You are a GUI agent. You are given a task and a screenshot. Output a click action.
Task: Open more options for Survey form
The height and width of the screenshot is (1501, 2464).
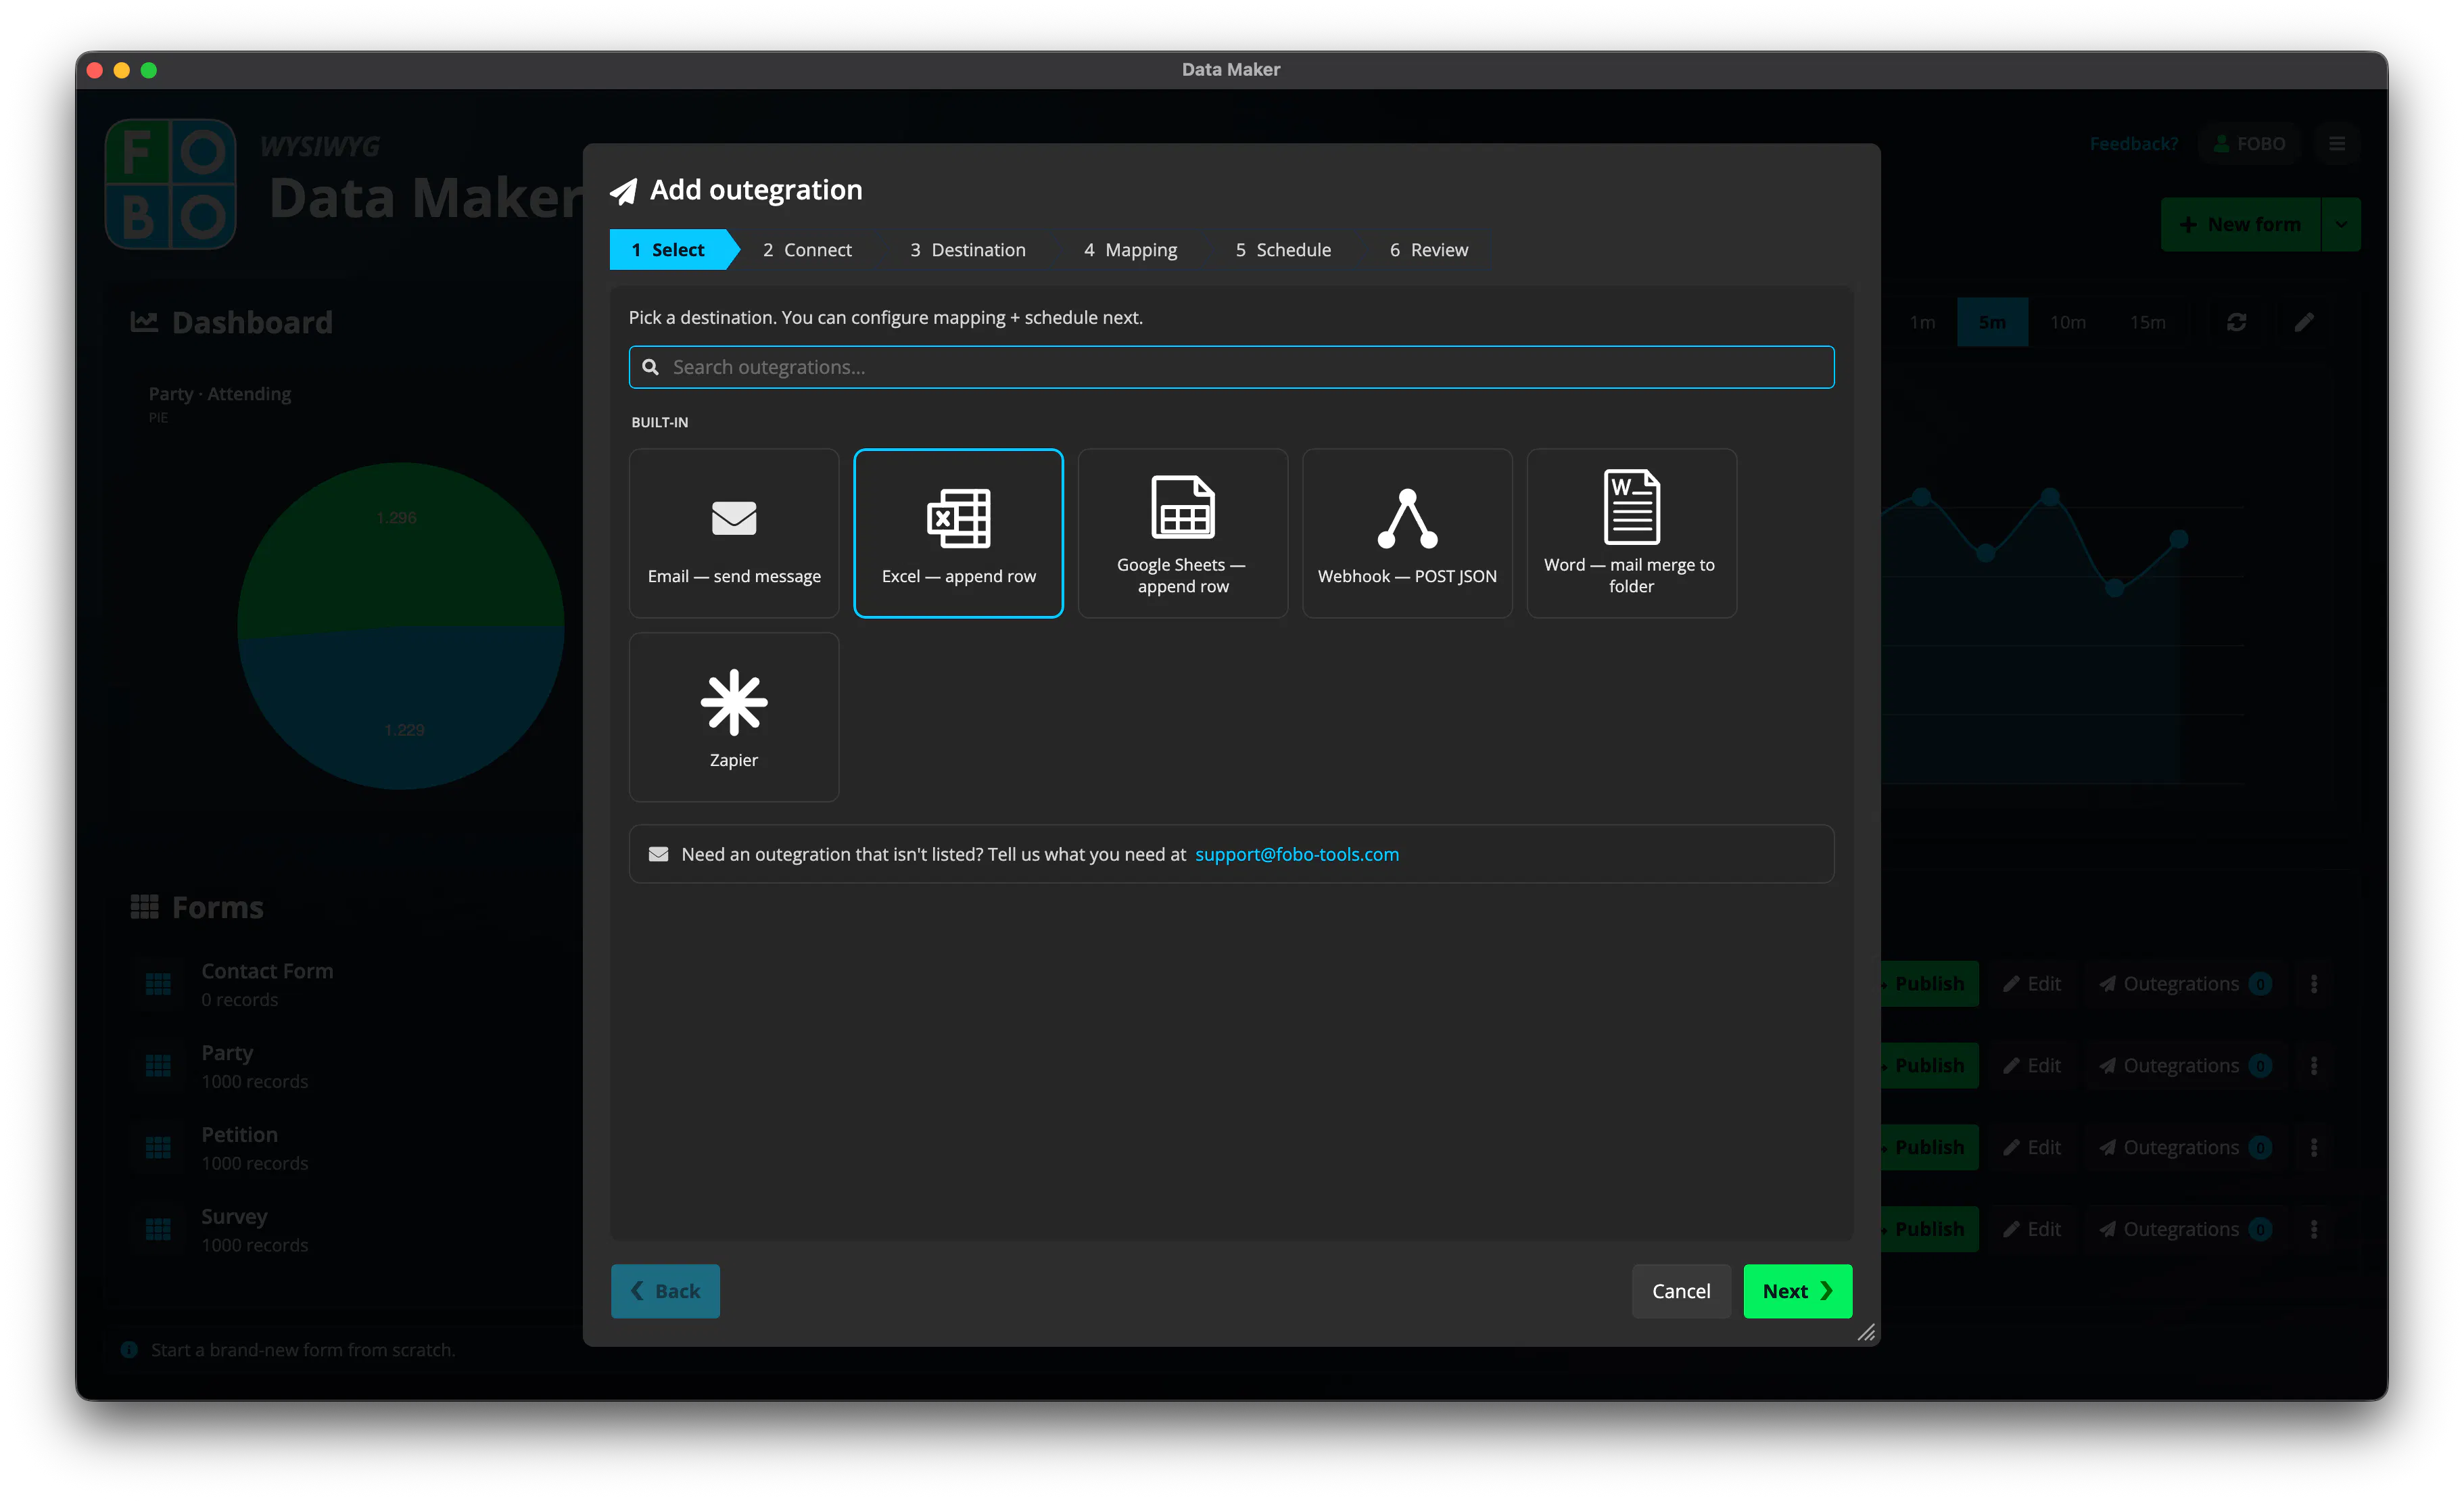(2313, 1229)
